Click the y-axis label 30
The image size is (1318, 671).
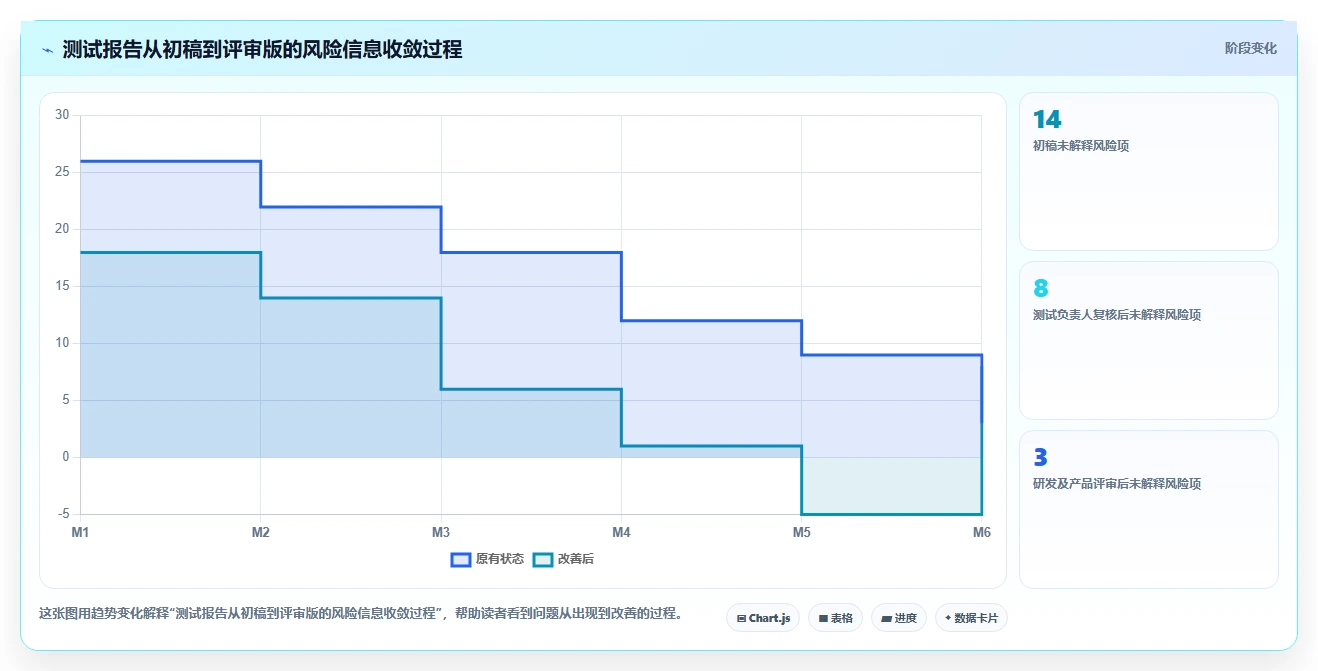(62, 115)
